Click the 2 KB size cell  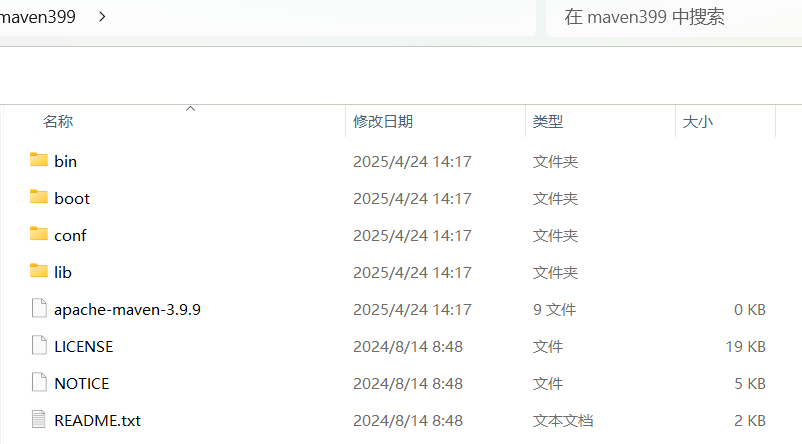[750, 420]
